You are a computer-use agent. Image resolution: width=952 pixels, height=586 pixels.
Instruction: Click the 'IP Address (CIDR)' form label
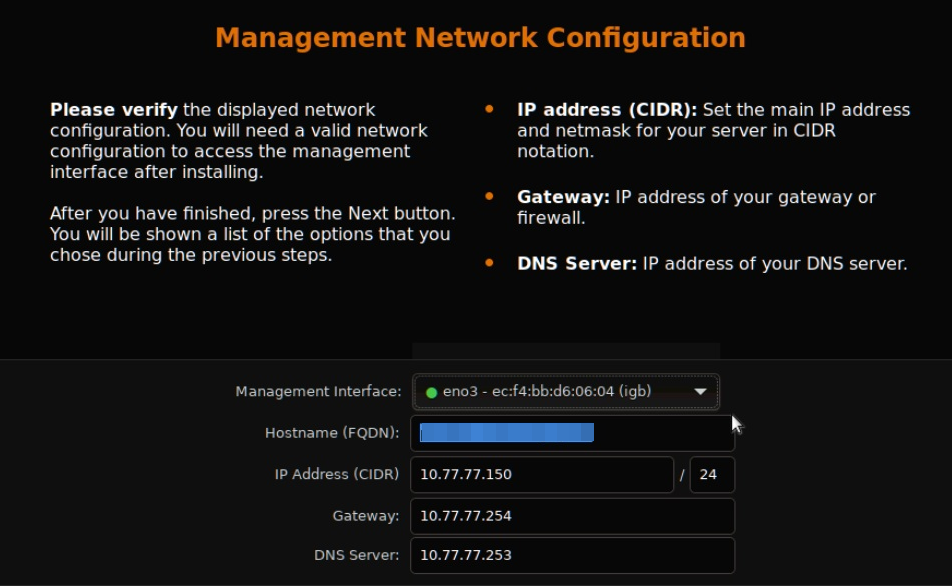pyautogui.click(x=337, y=474)
